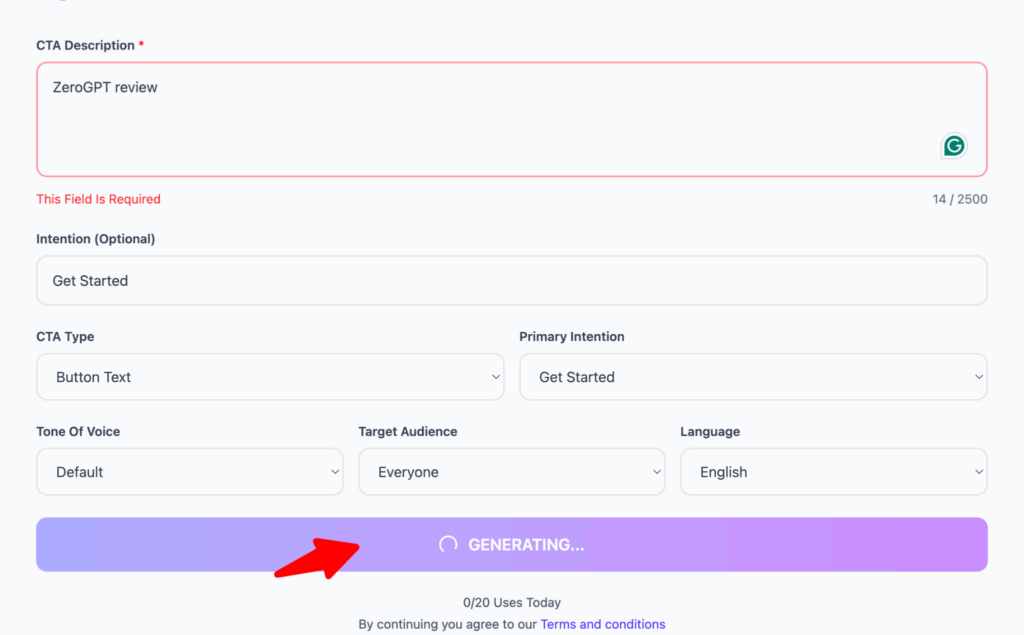The width and height of the screenshot is (1024, 635).
Task: Click the "Tone Of Voice" label
Action: click(78, 432)
